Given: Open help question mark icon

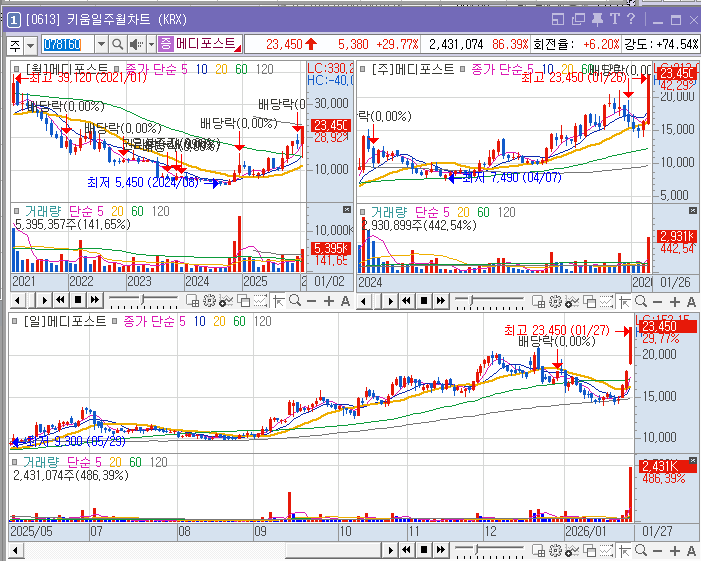Looking at the screenshot, I should (x=631, y=19).
